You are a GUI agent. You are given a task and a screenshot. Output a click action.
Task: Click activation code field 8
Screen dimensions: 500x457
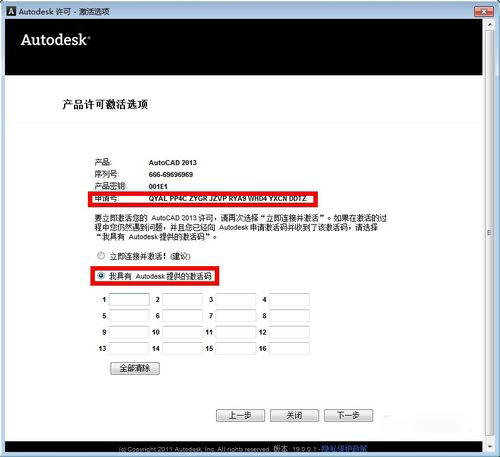pyautogui.click(x=289, y=316)
